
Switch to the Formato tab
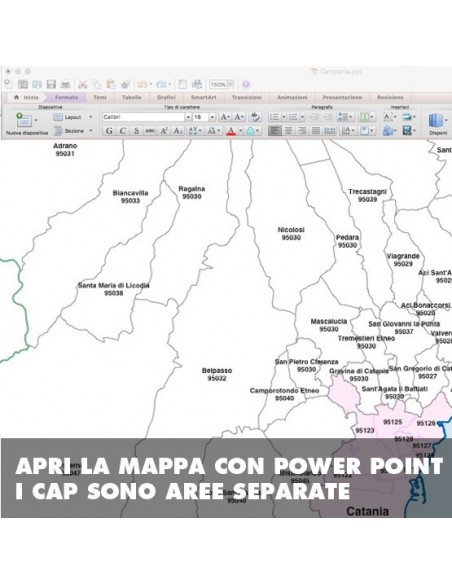[66, 97]
